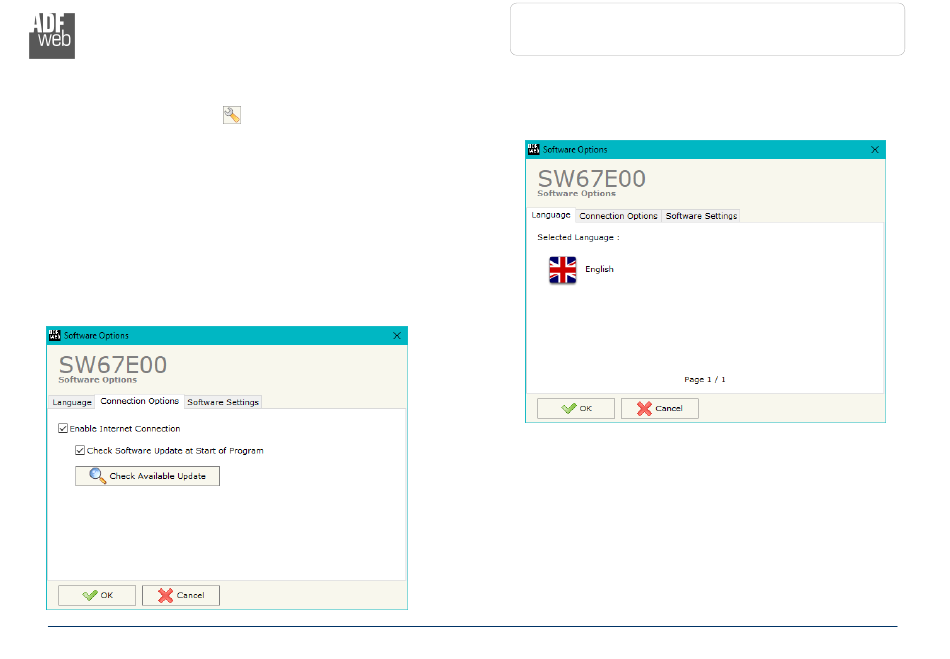The width and height of the screenshot is (950, 659).
Task: Click the empty box at top right
Action: (x=707, y=29)
